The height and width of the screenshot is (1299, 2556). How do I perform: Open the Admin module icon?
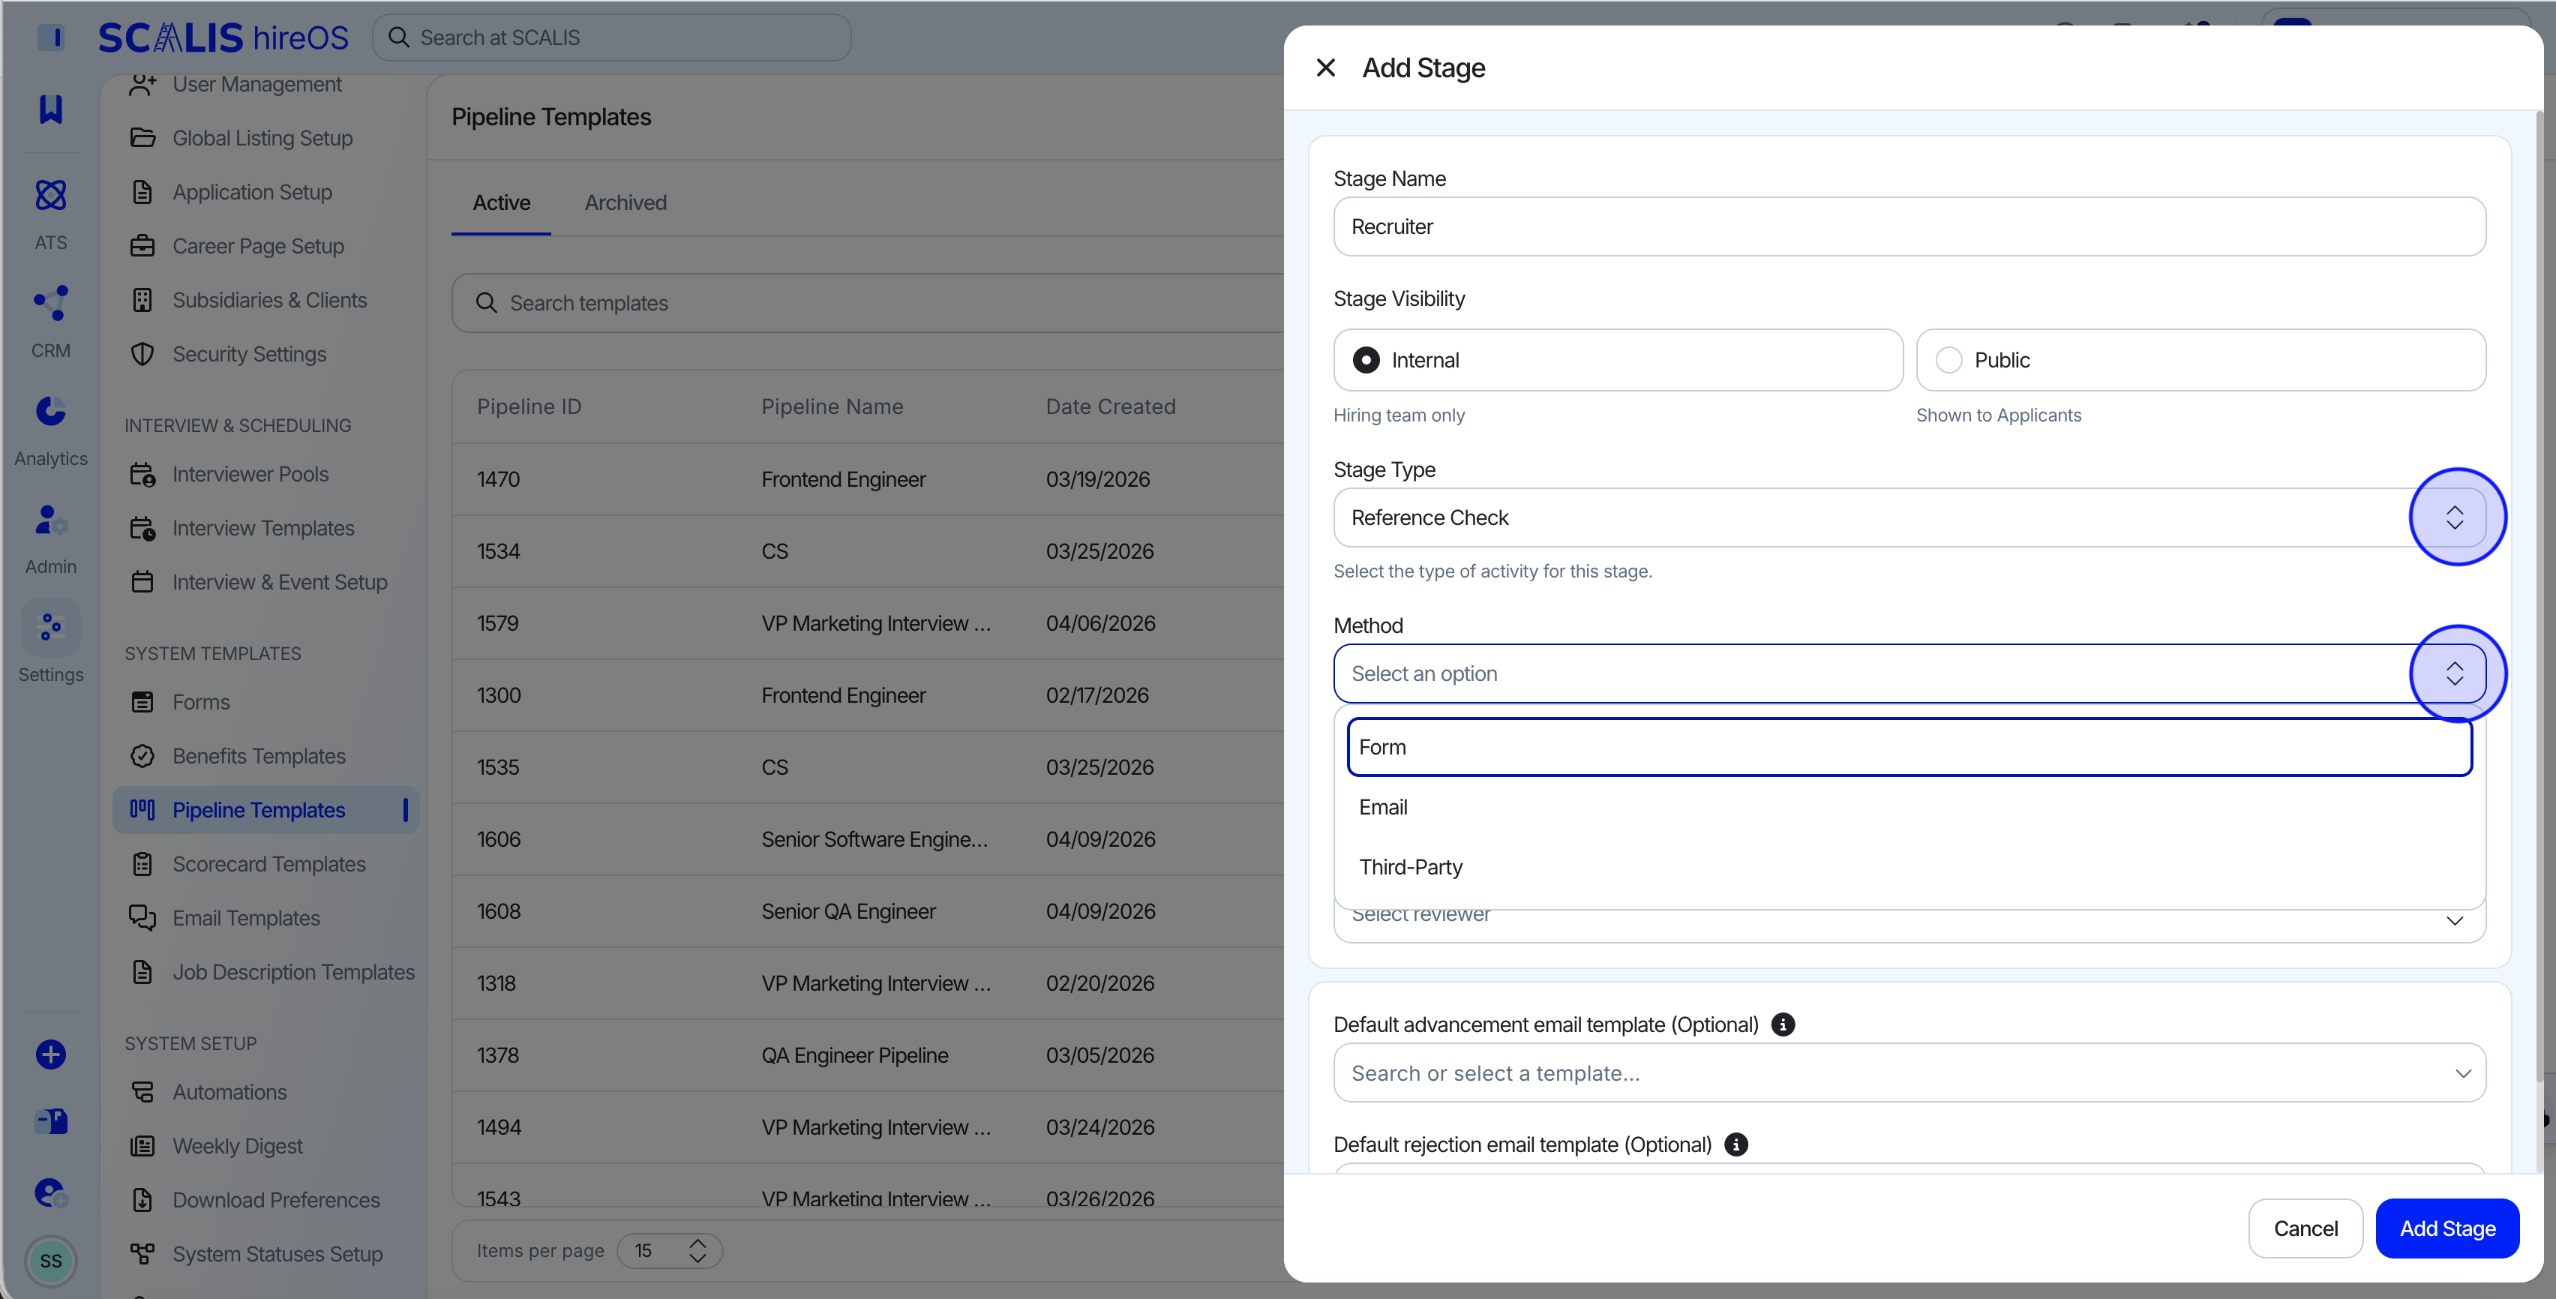(x=51, y=519)
